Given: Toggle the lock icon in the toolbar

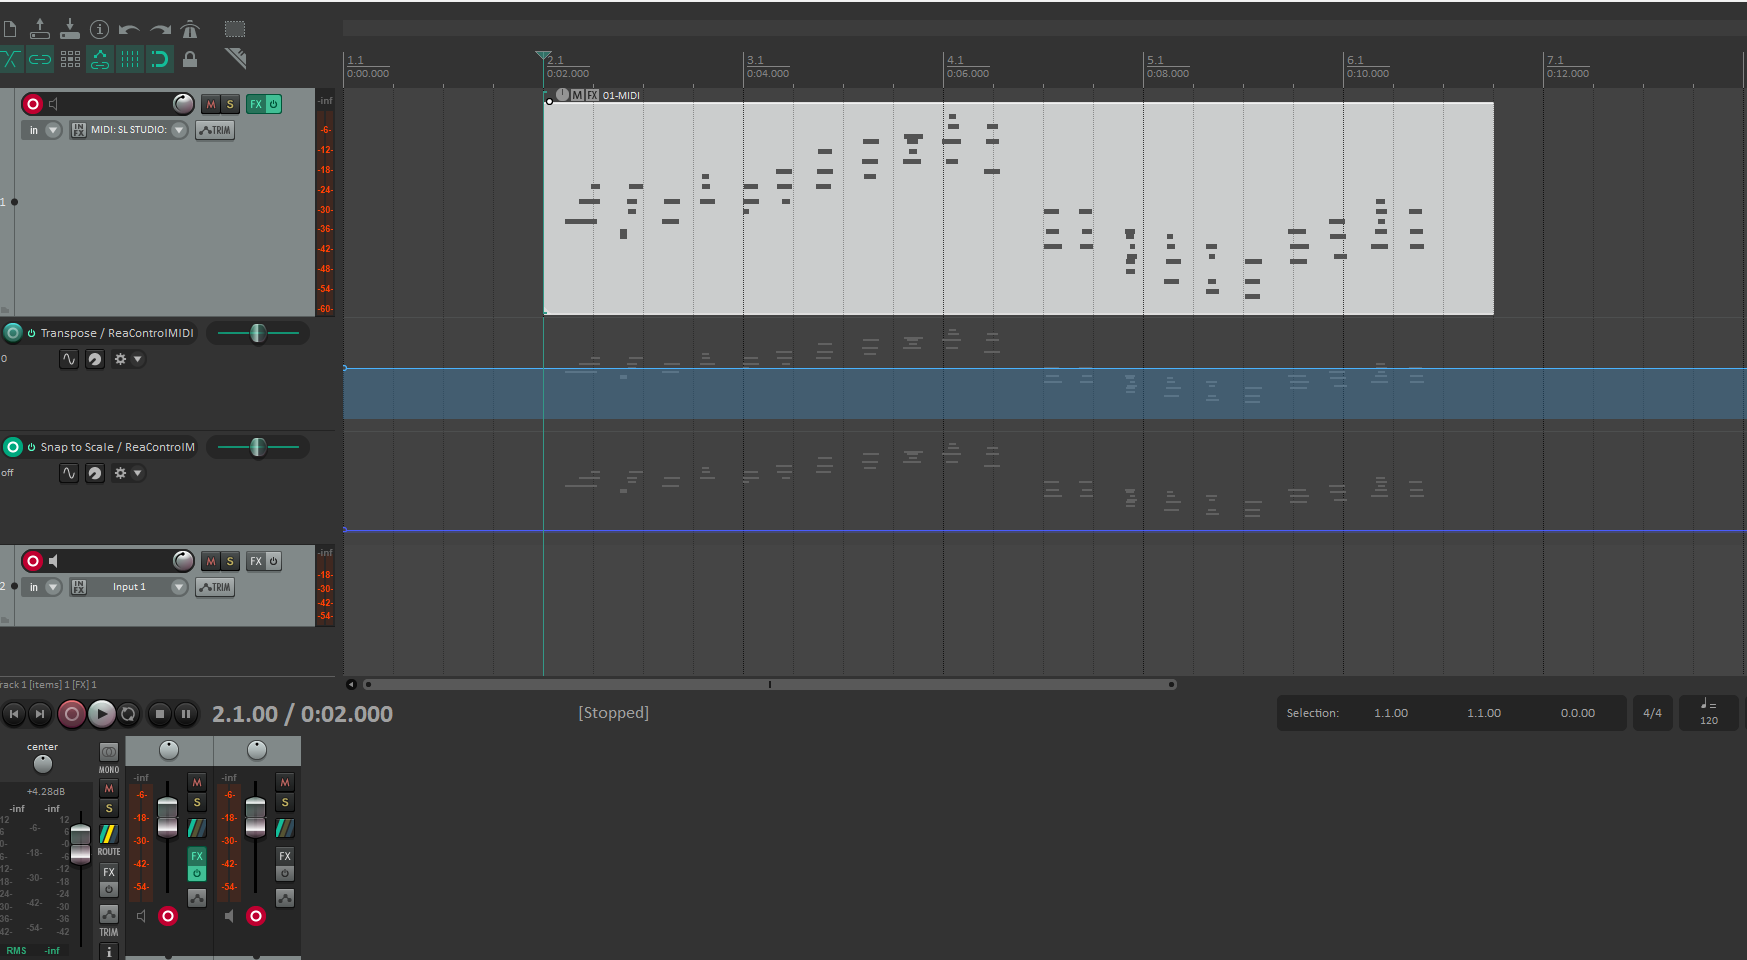Looking at the screenshot, I should [x=190, y=59].
